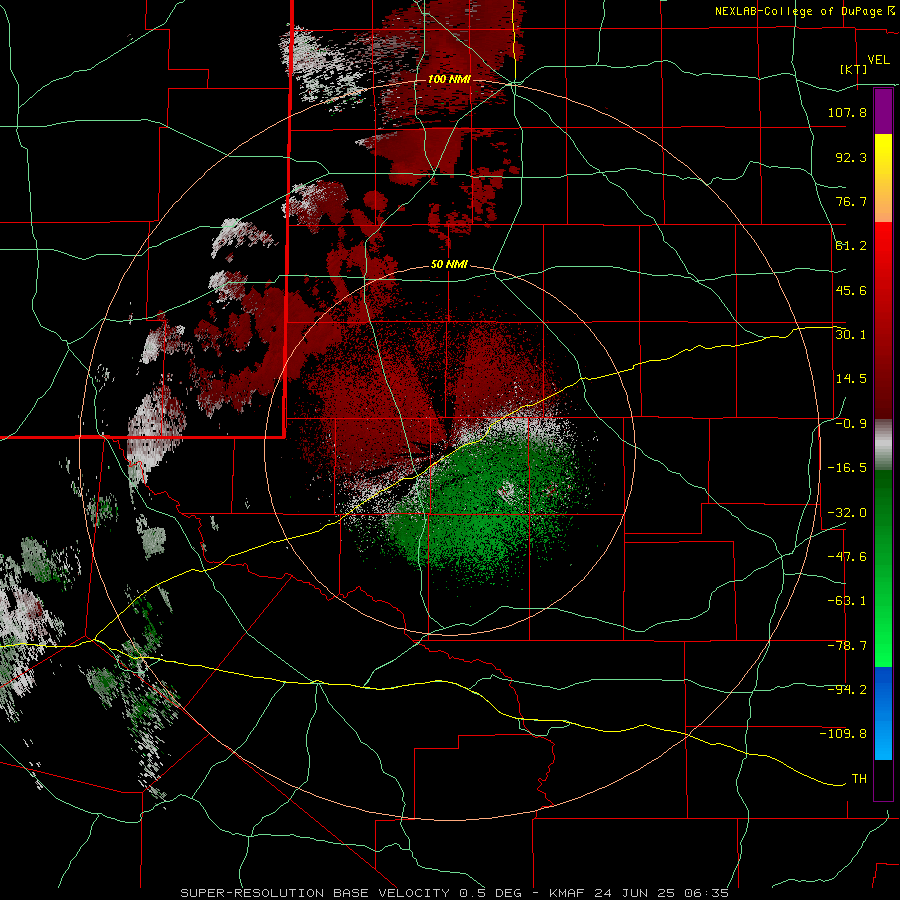This screenshot has width=900, height=900.
Task: Click the gray near-zero segment of the color bar
Action: (x=883, y=445)
